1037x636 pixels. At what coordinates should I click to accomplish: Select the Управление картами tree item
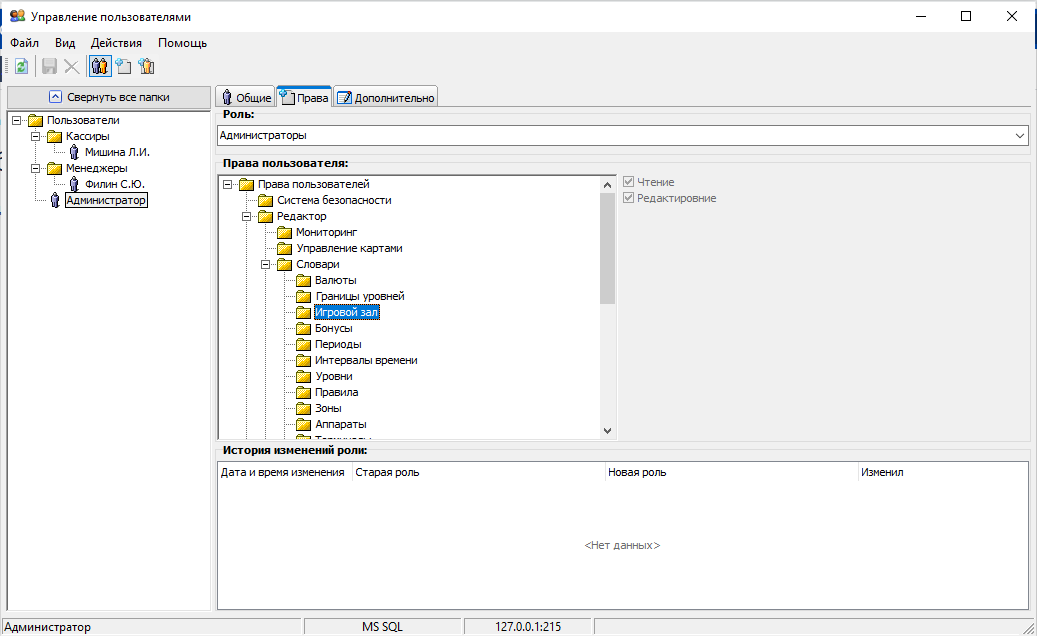click(x=349, y=248)
